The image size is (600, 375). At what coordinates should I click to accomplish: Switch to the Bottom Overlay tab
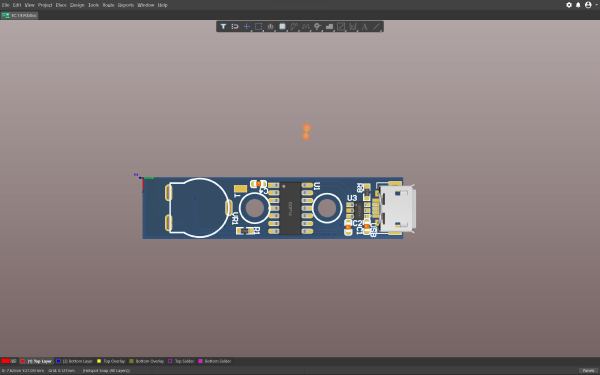pyautogui.click(x=147, y=361)
